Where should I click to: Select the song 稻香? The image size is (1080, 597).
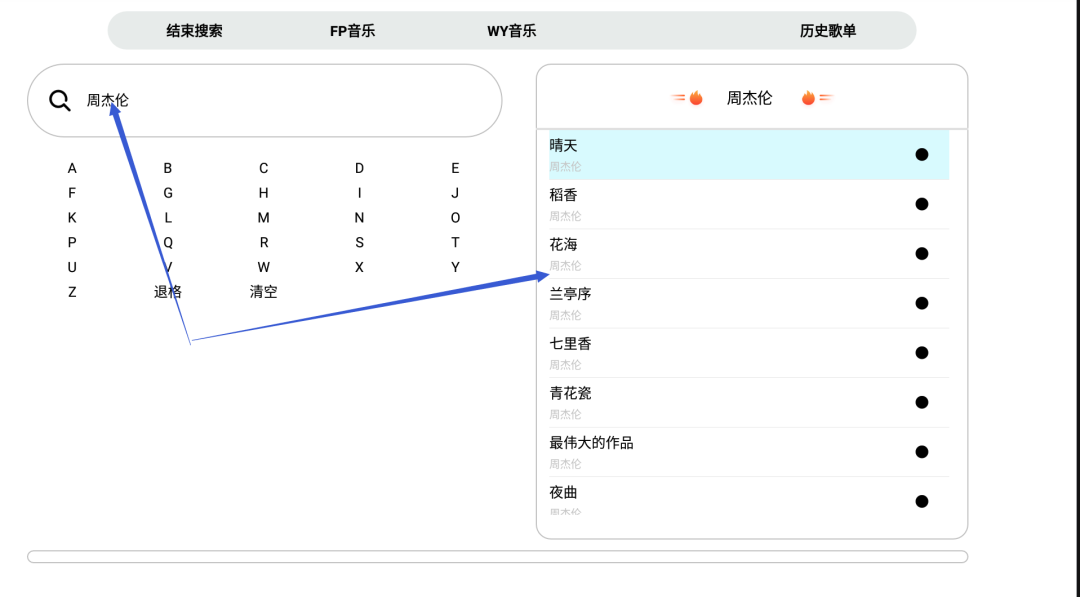click(x=749, y=205)
